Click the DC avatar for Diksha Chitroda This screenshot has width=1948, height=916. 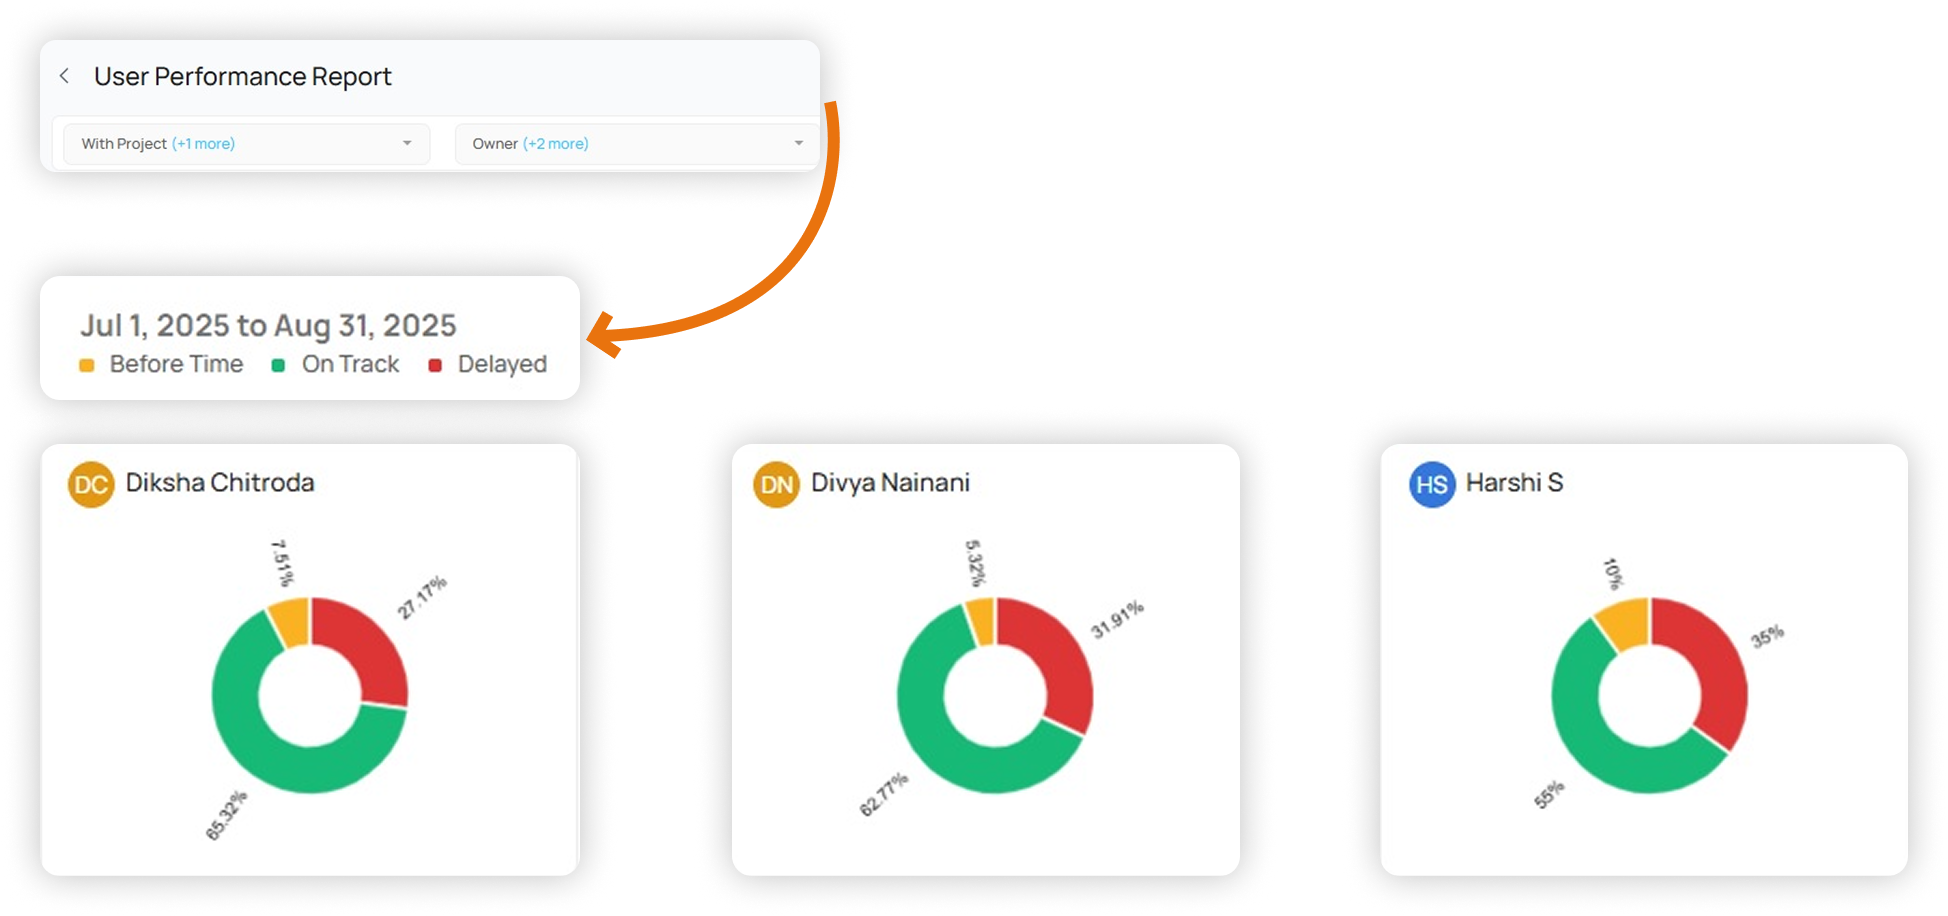[91, 485]
